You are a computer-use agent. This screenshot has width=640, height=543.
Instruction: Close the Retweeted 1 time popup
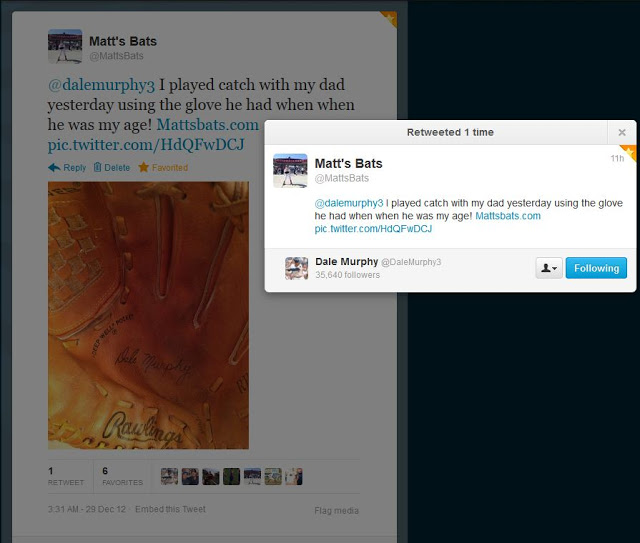[x=621, y=132]
